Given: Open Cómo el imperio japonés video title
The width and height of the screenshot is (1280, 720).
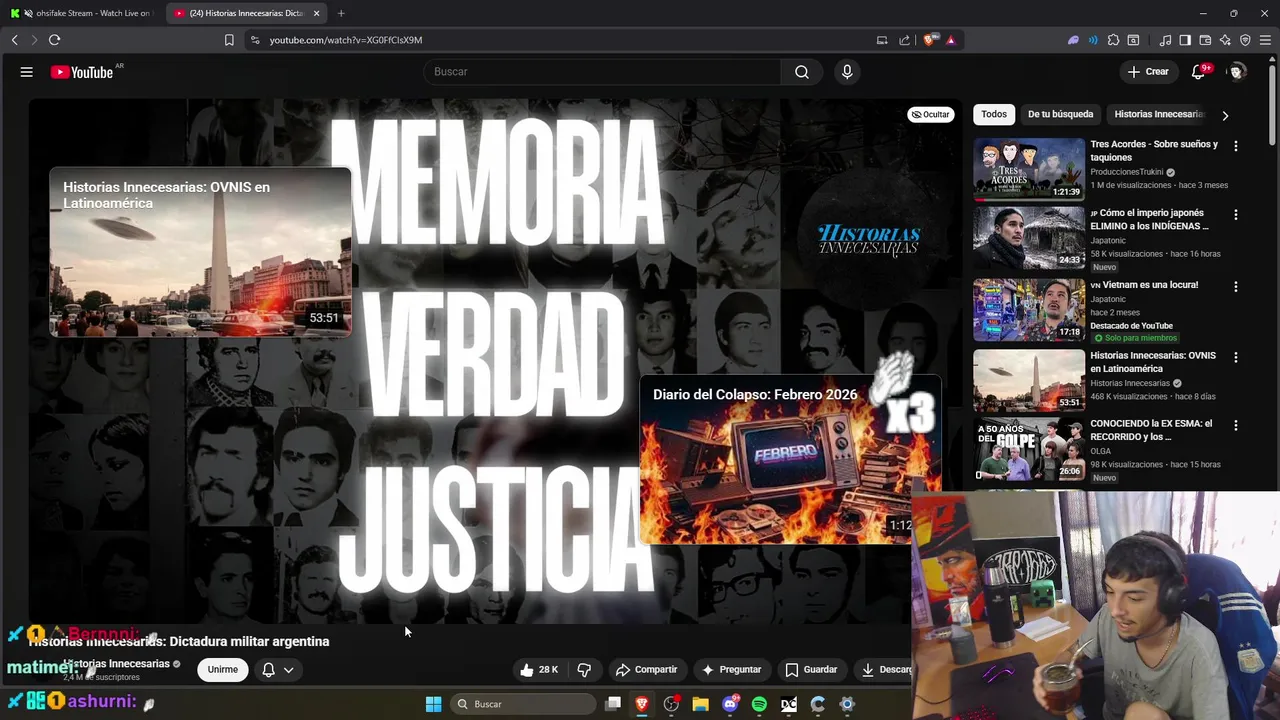Looking at the screenshot, I should click(1149, 220).
